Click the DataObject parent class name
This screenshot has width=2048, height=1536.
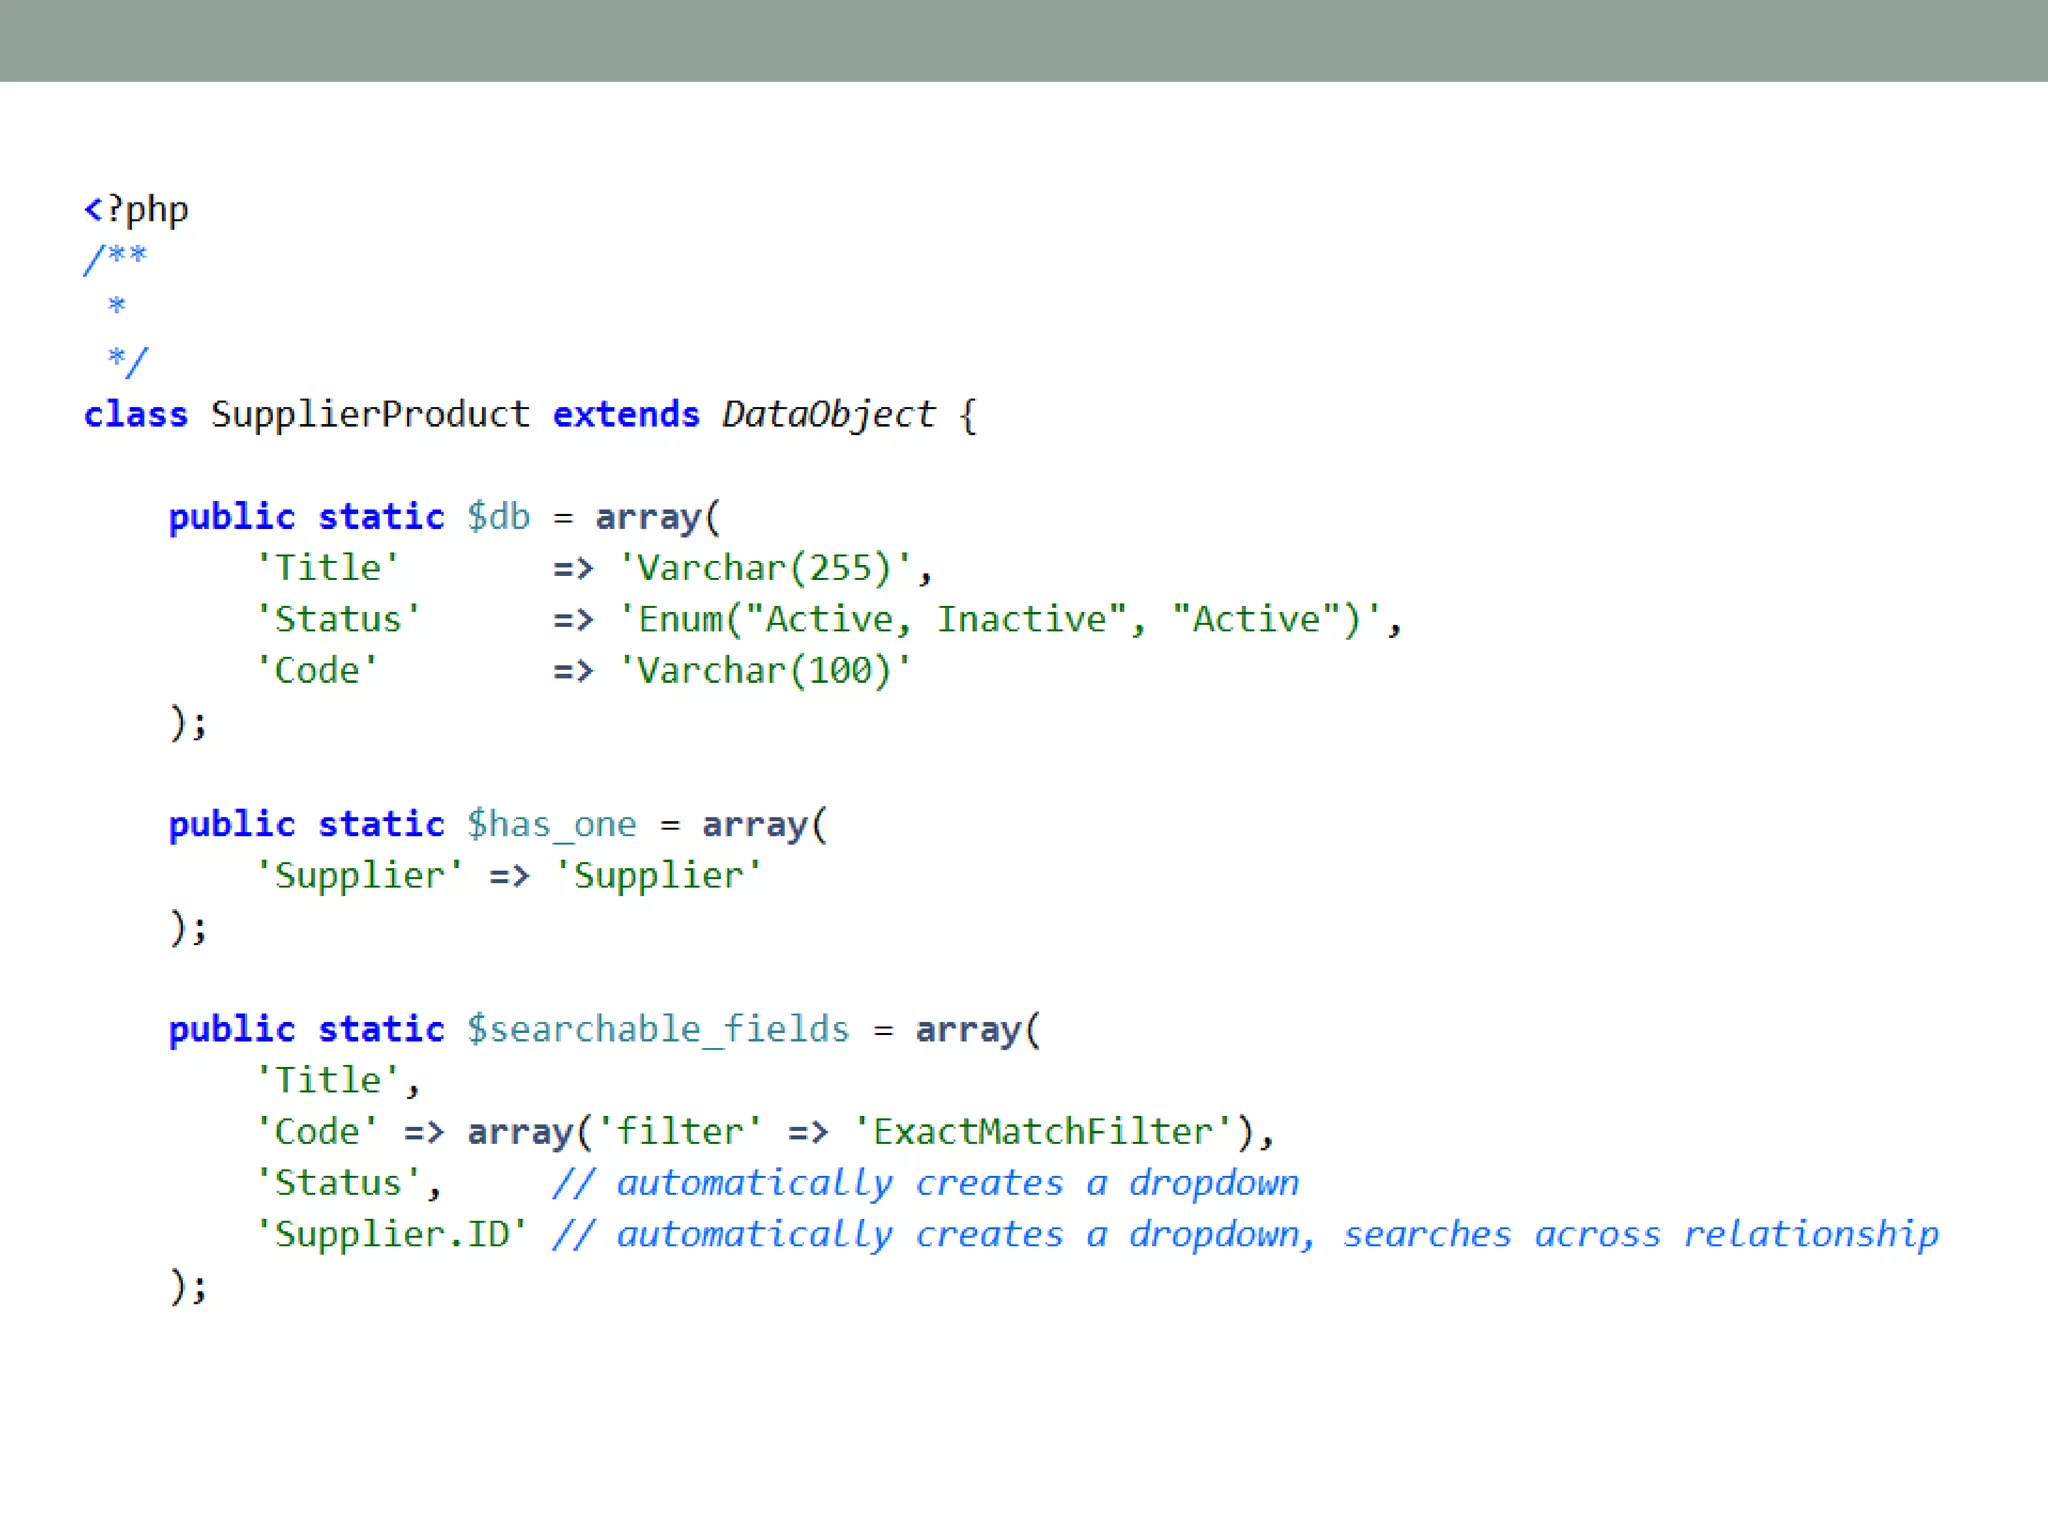(x=828, y=414)
